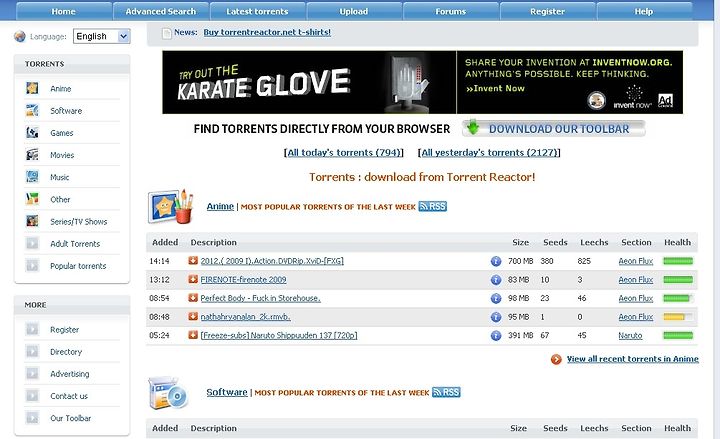This screenshot has width=720, height=439.
Task: Click the Games category icon in sidebar
Action: (x=32, y=133)
